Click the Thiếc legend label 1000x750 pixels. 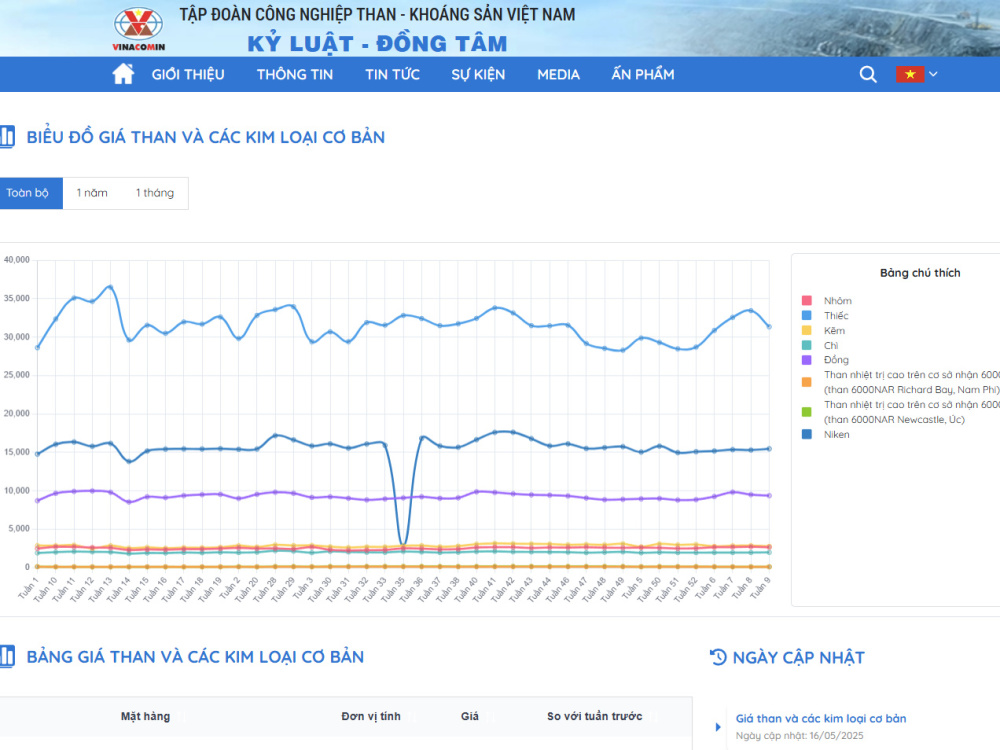pos(836,315)
